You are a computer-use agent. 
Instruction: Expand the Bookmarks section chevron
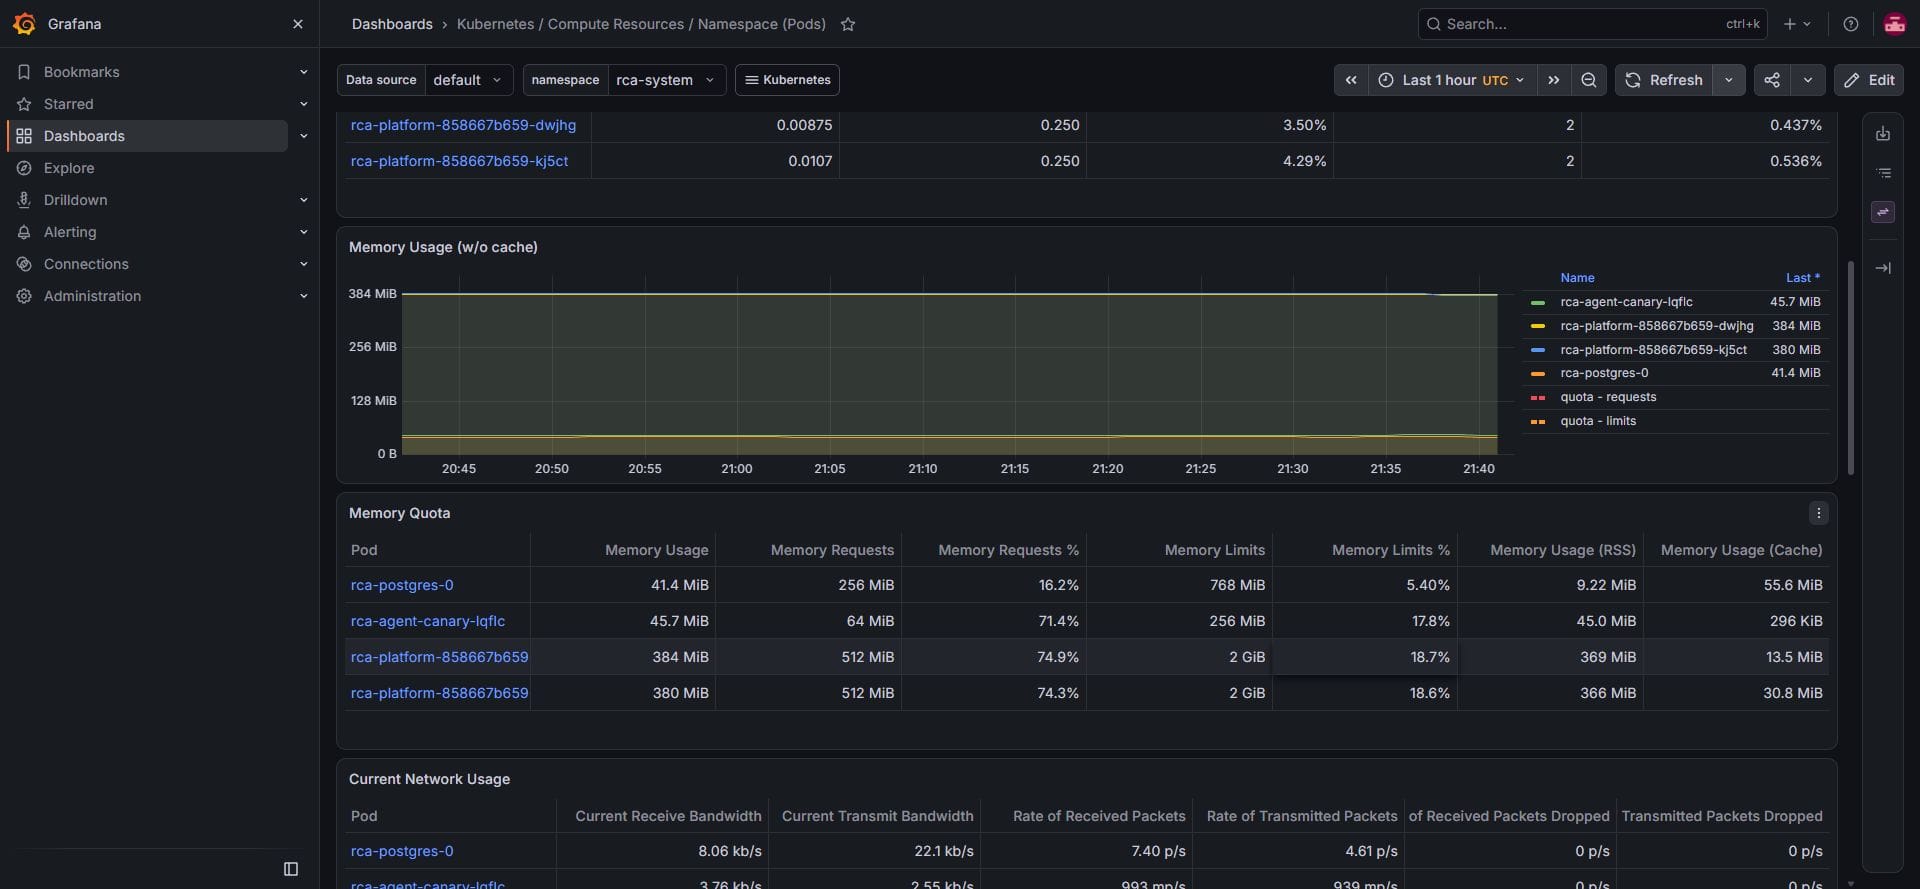point(303,72)
